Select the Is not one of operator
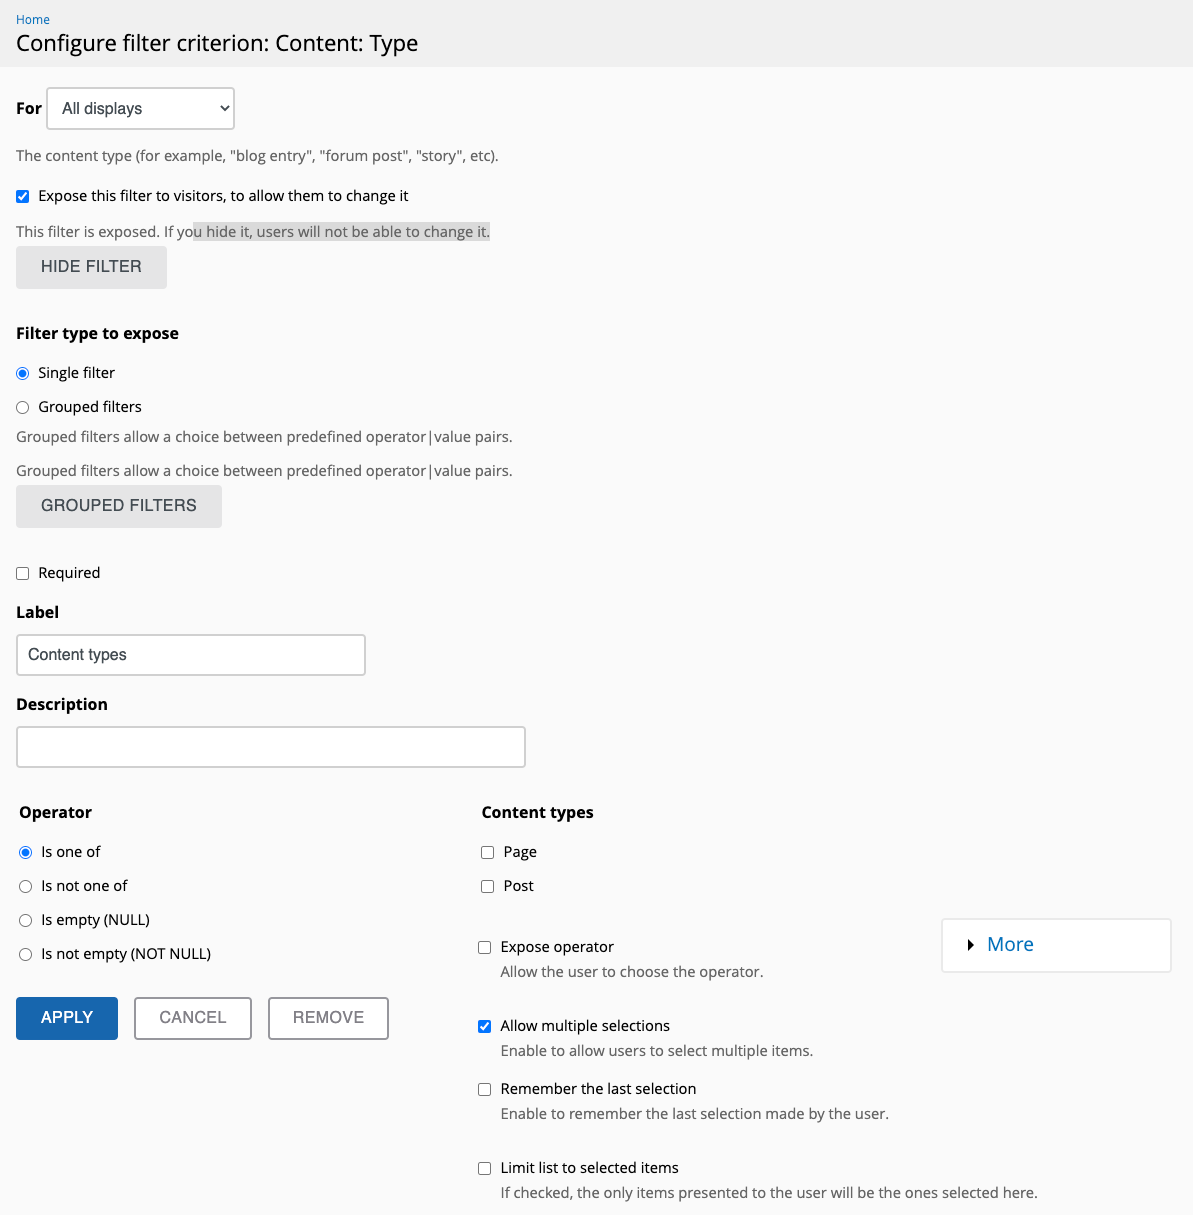Screen dimensions: 1193x1215 click(x=26, y=886)
